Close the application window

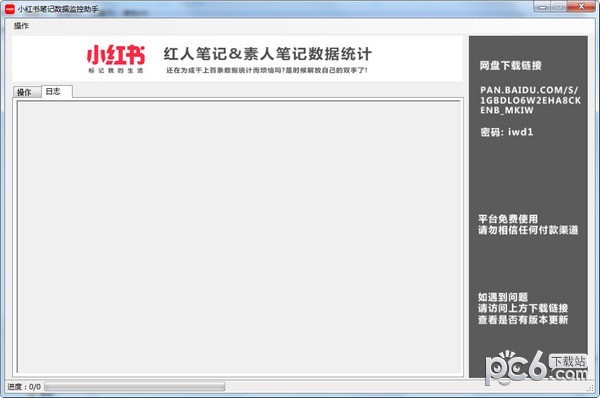[580, 7]
